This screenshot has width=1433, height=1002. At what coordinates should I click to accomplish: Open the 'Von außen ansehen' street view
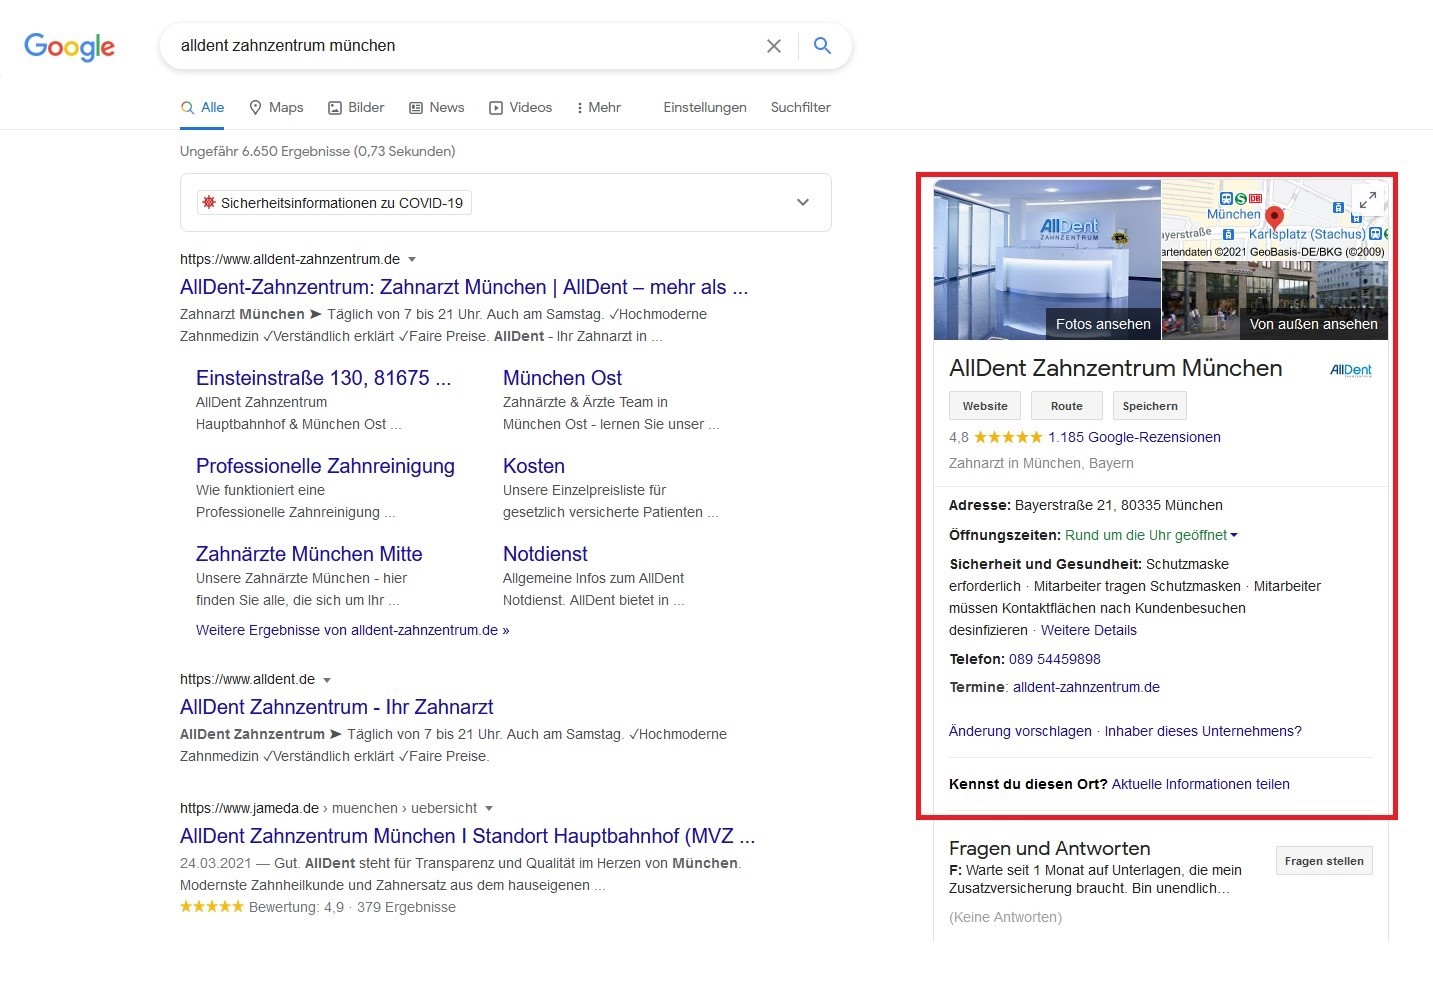[1275, 301]
